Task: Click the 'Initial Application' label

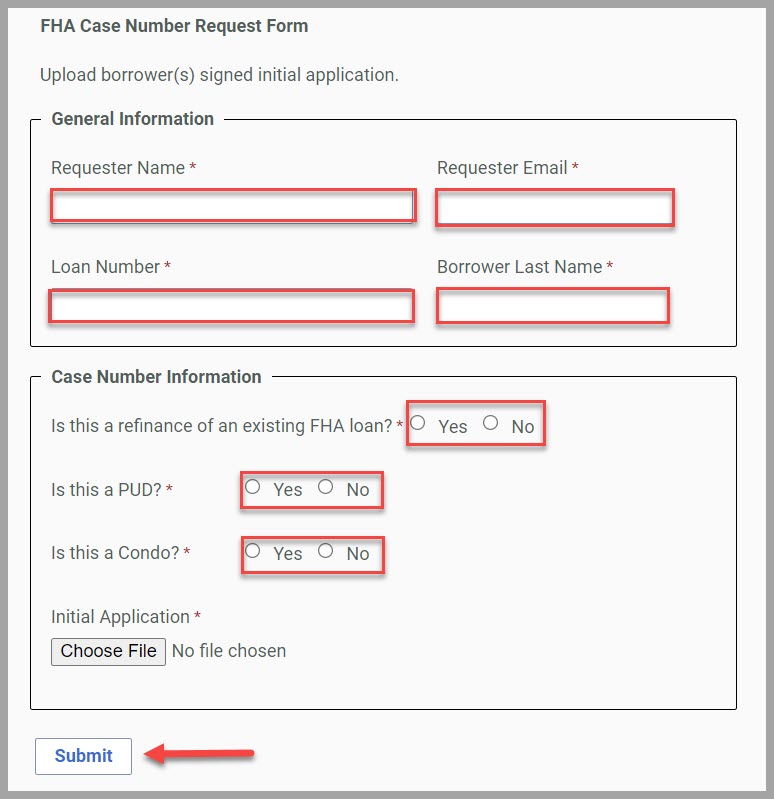Action: [120, 617]
